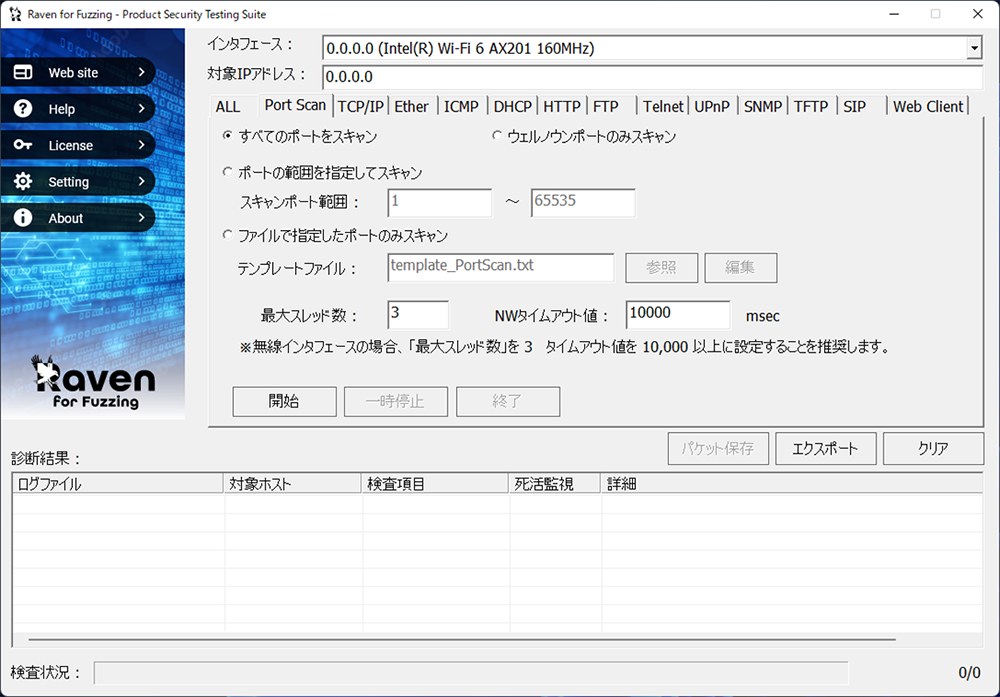The image size is (1000, 697).
Task: Switch to the TFTP tab
Action: click(811, 106)
